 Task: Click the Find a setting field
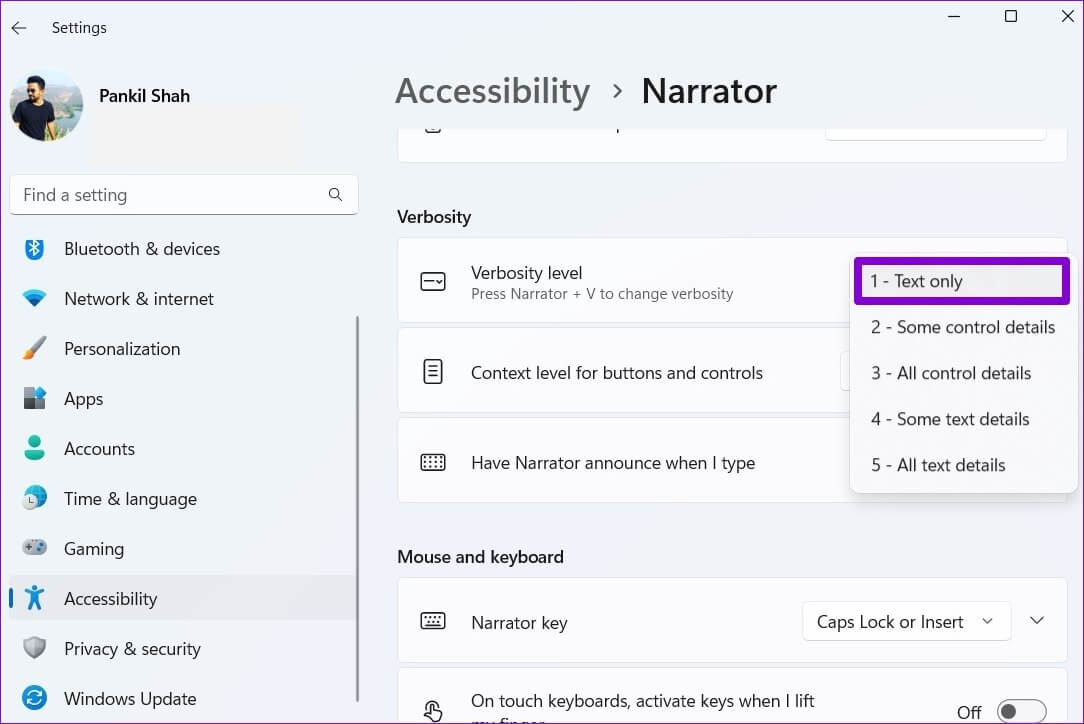(x=184, y=195)
